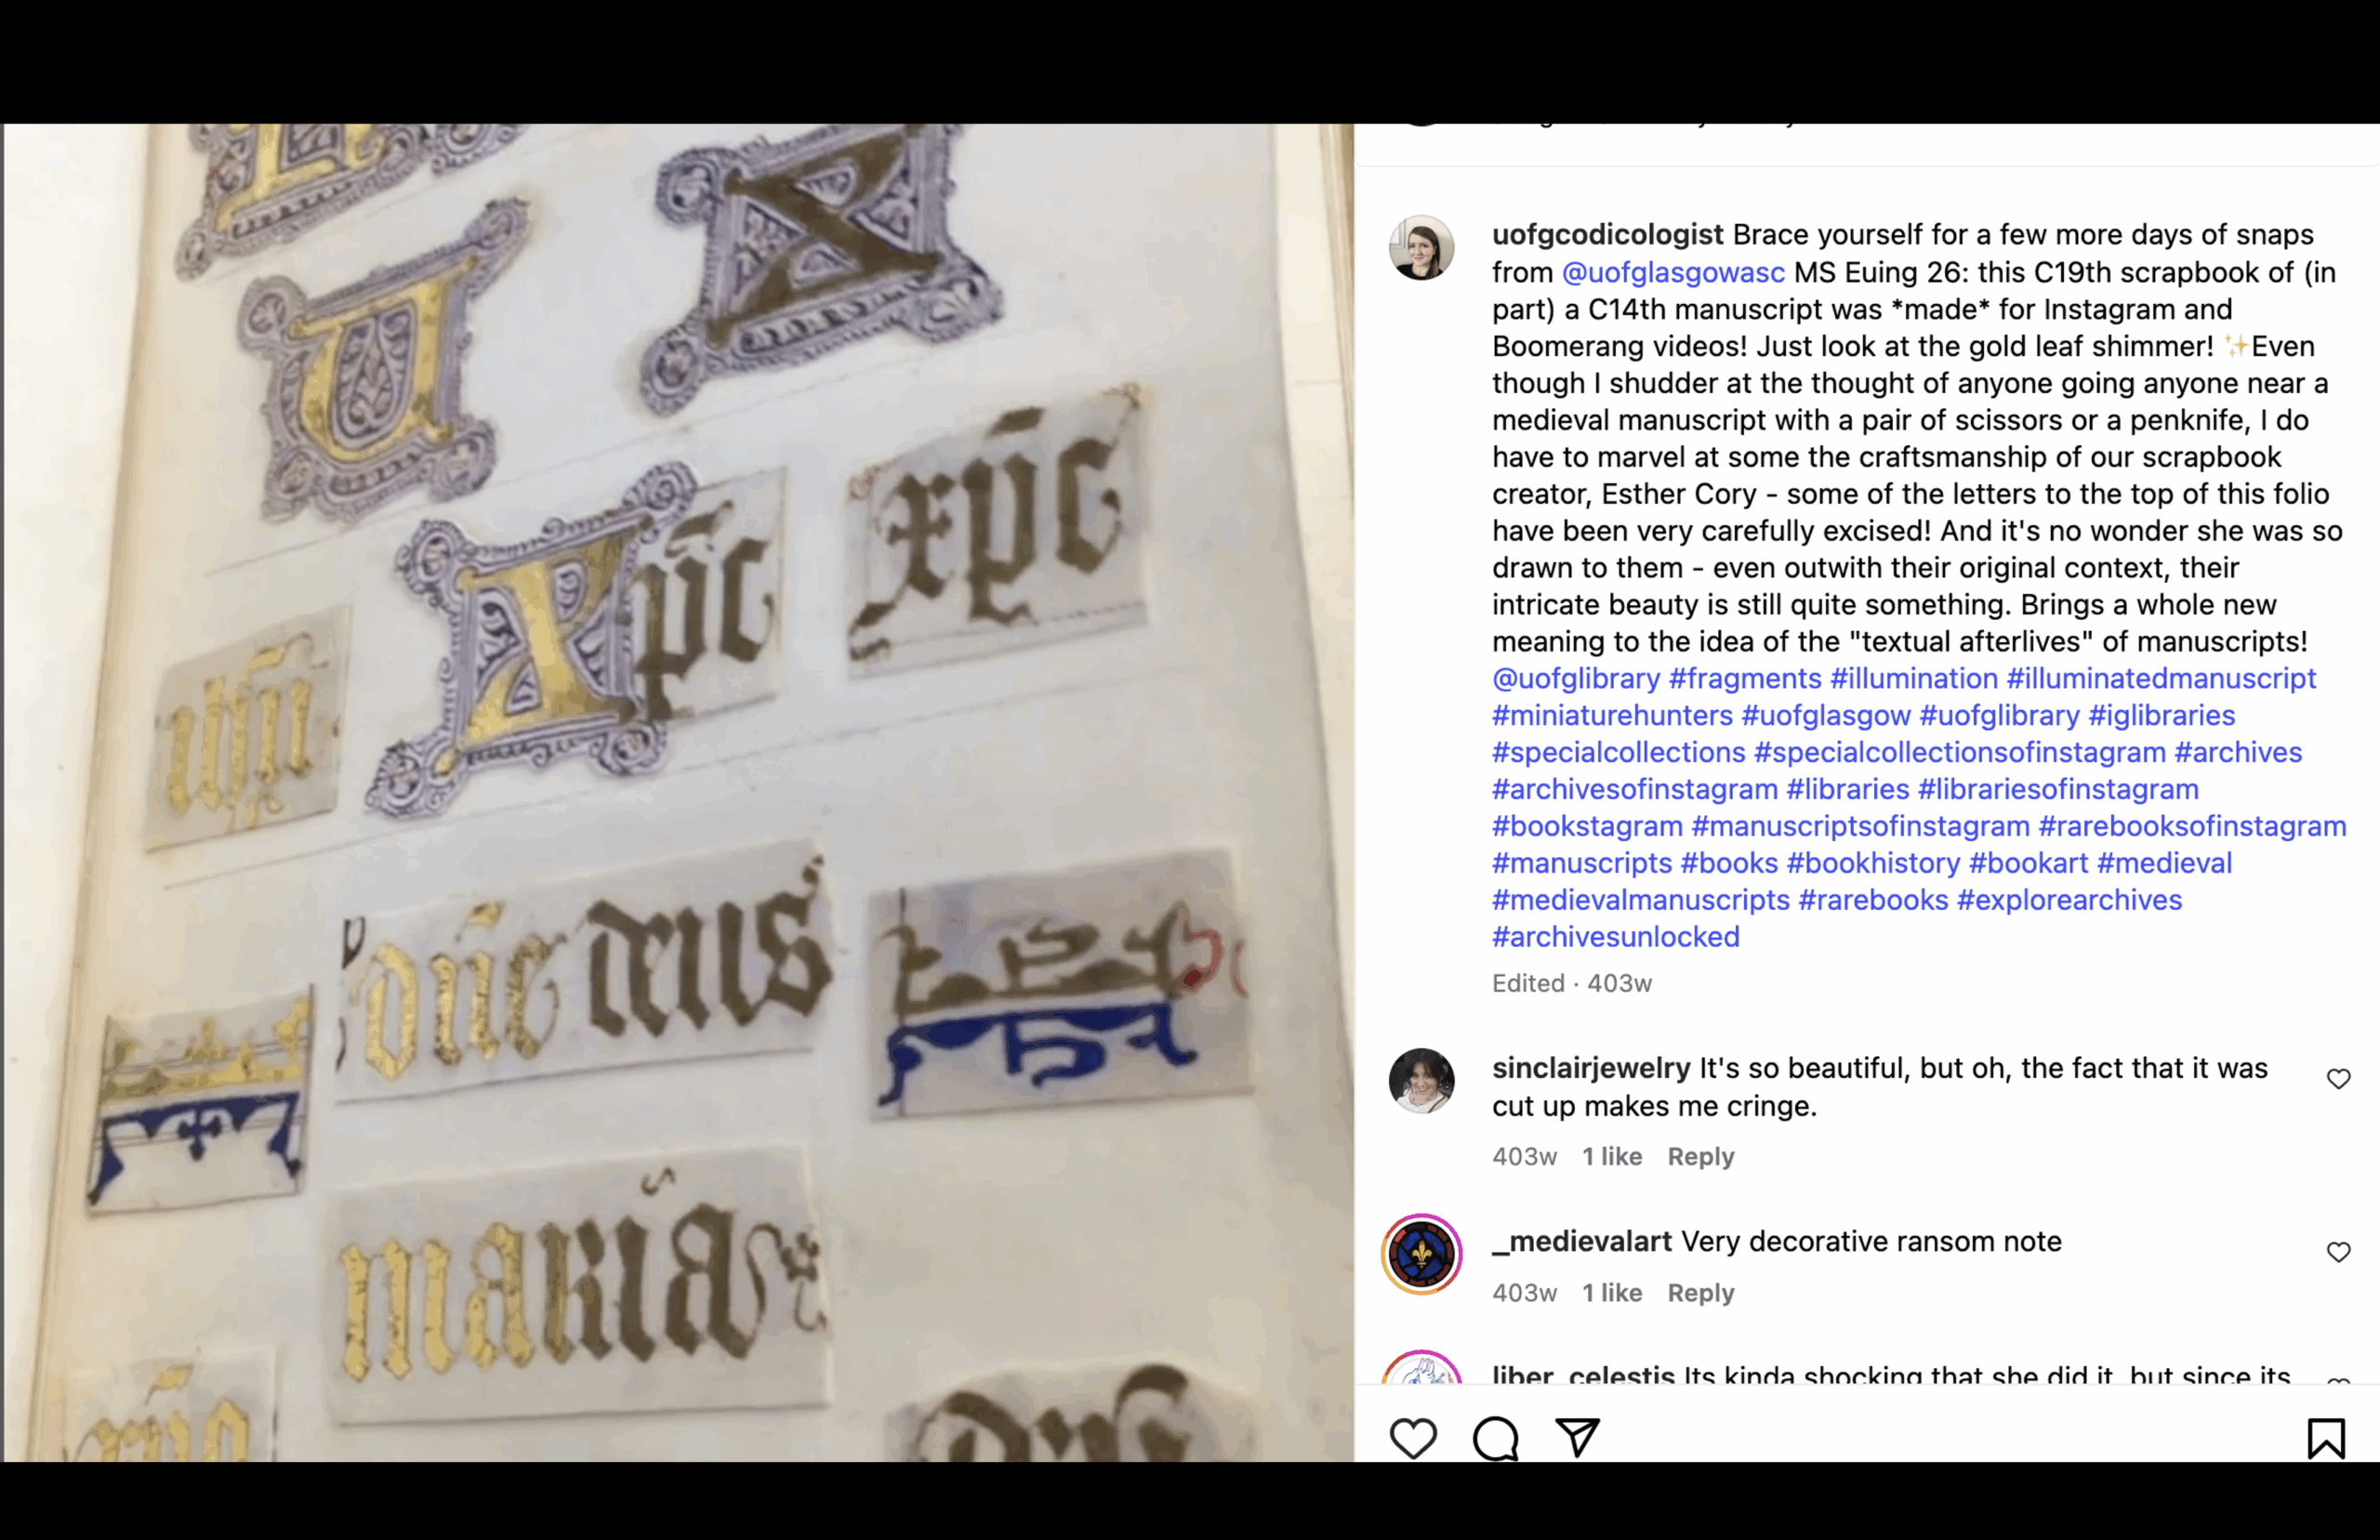Click the manuscript video to pause
Viewport: 2380px width, 1540px height.
tap(678, 792)
